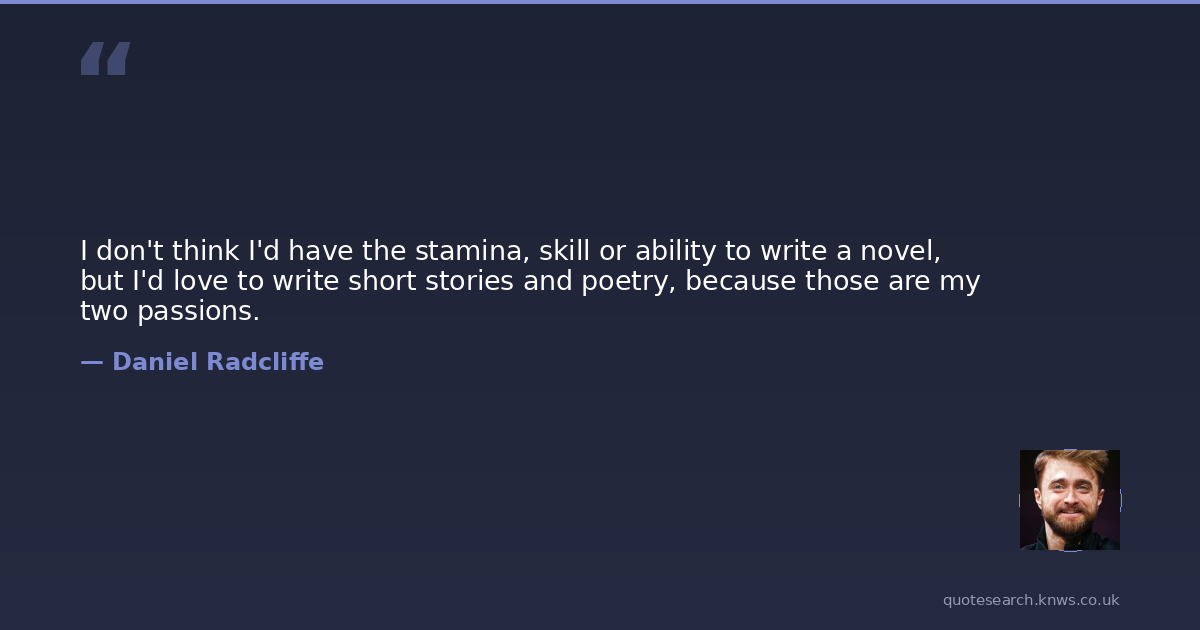Click the first name "Daniel" in attribution
Viewport: 1200px width, 630px height.
coord(155,362)
